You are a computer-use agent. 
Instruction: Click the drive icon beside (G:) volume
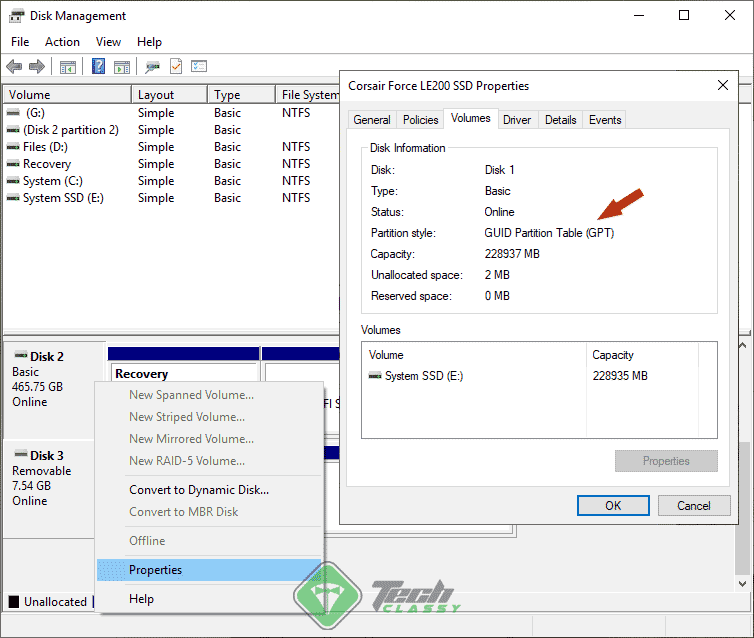[x=13, y=113]
